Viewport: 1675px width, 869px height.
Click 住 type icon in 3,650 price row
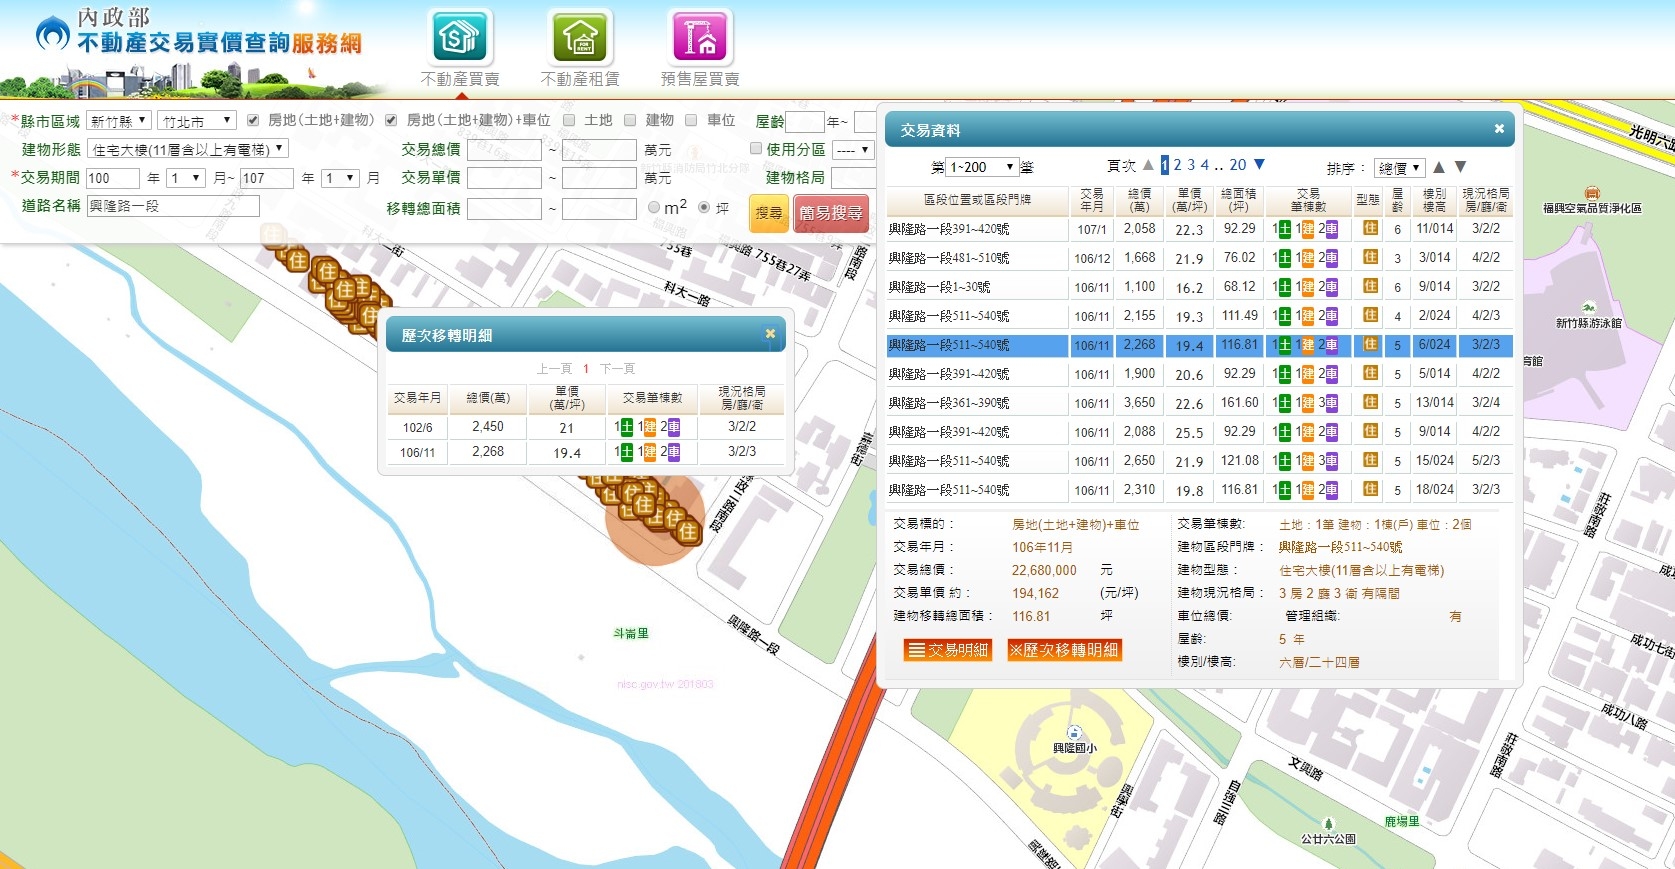tap(1370, 402)
